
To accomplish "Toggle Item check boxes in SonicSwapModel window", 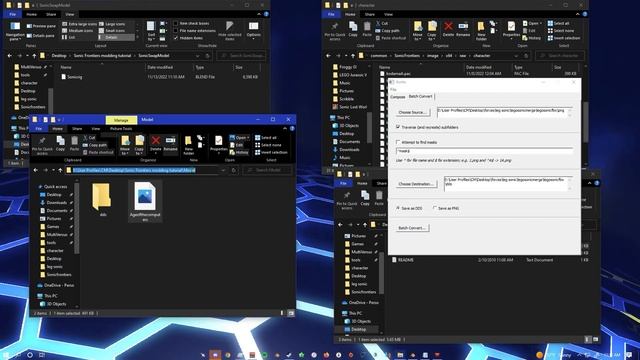I will [x=192, y=23].
